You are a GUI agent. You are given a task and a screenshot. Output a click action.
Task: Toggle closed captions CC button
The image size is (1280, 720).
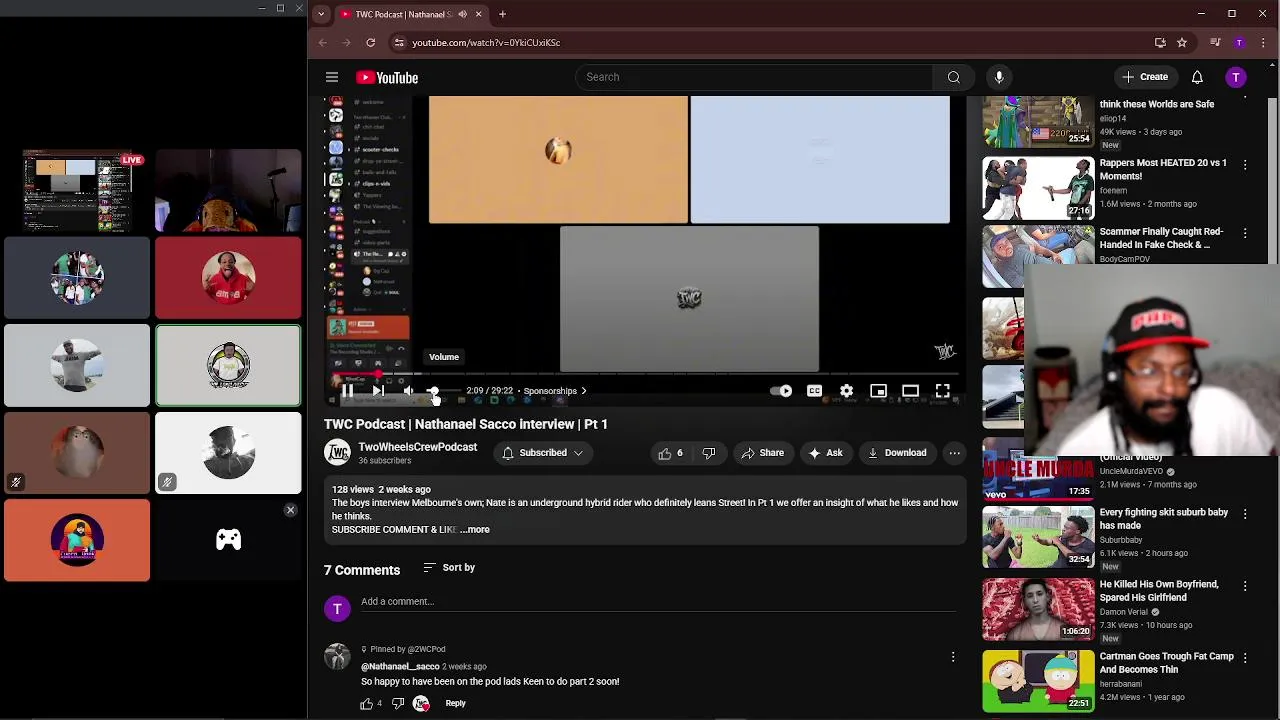814,391
